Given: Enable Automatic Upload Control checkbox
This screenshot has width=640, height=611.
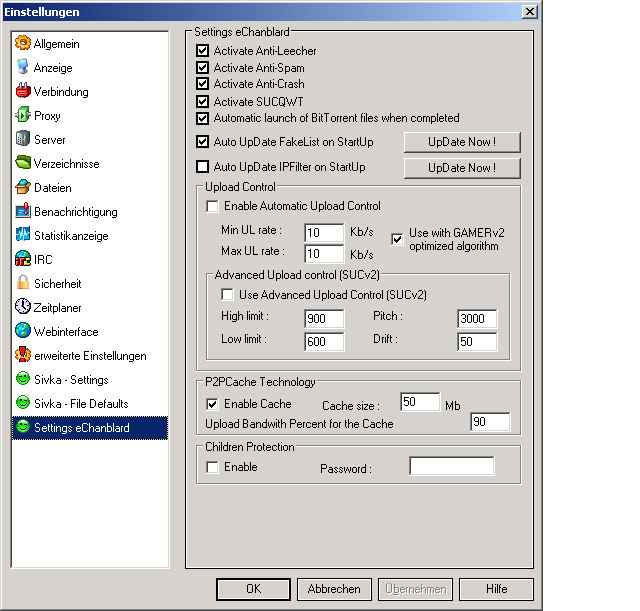Looking at the screenshot, I should [212, 206].
